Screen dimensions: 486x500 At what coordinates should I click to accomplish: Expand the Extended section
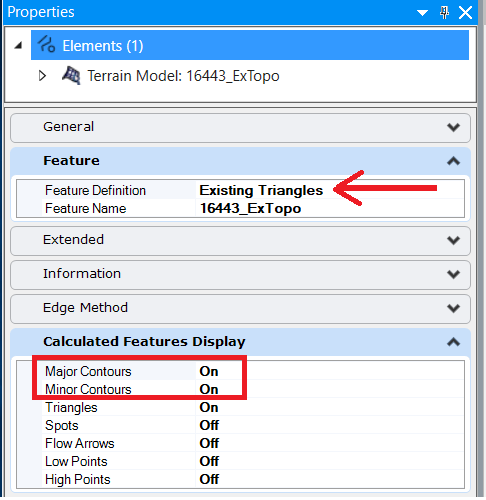tap(453, 240)
